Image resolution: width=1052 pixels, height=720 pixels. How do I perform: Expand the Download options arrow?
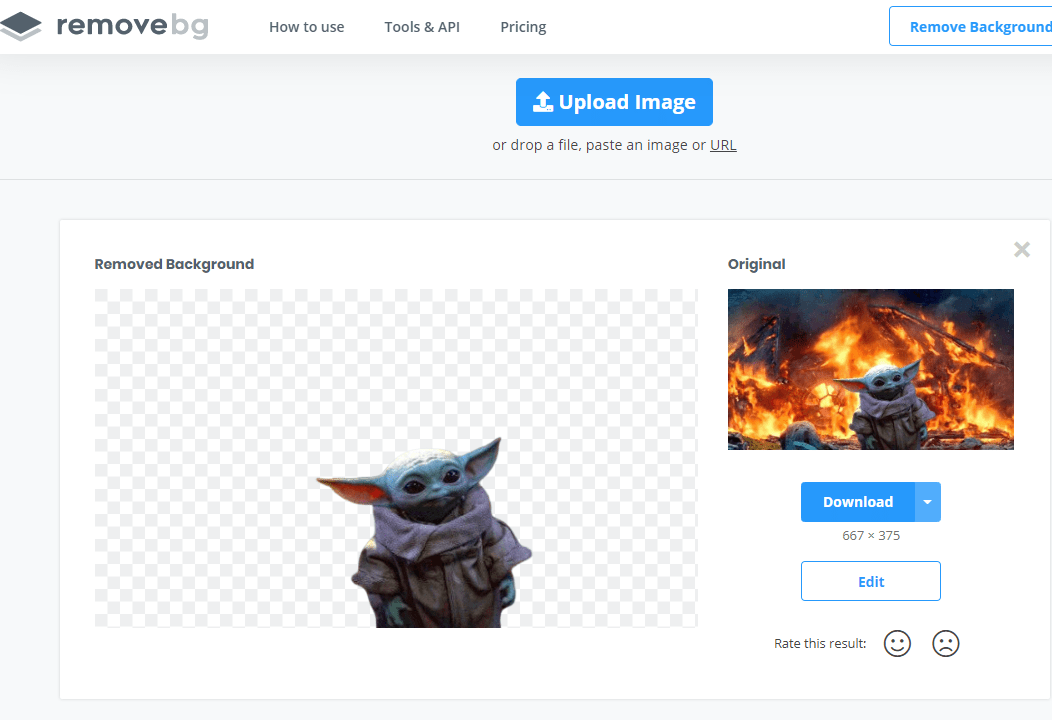[x=927, y=502]
